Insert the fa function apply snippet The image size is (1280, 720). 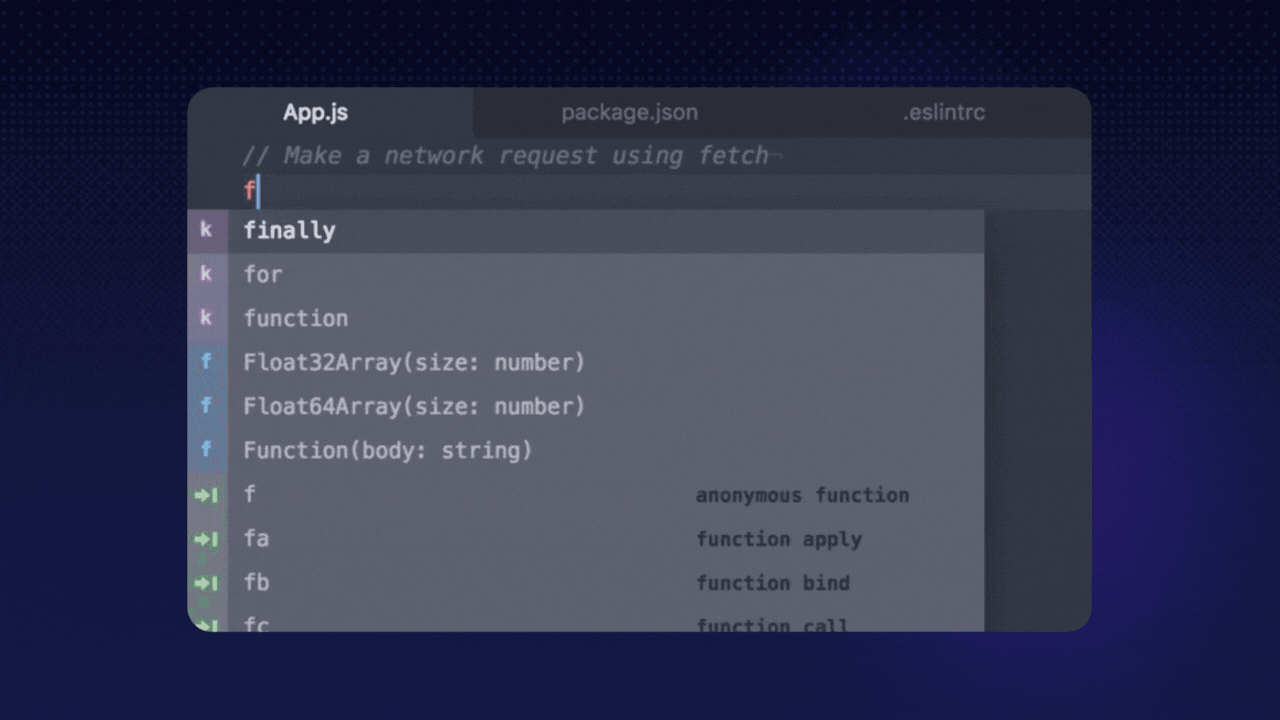[257, 539]
